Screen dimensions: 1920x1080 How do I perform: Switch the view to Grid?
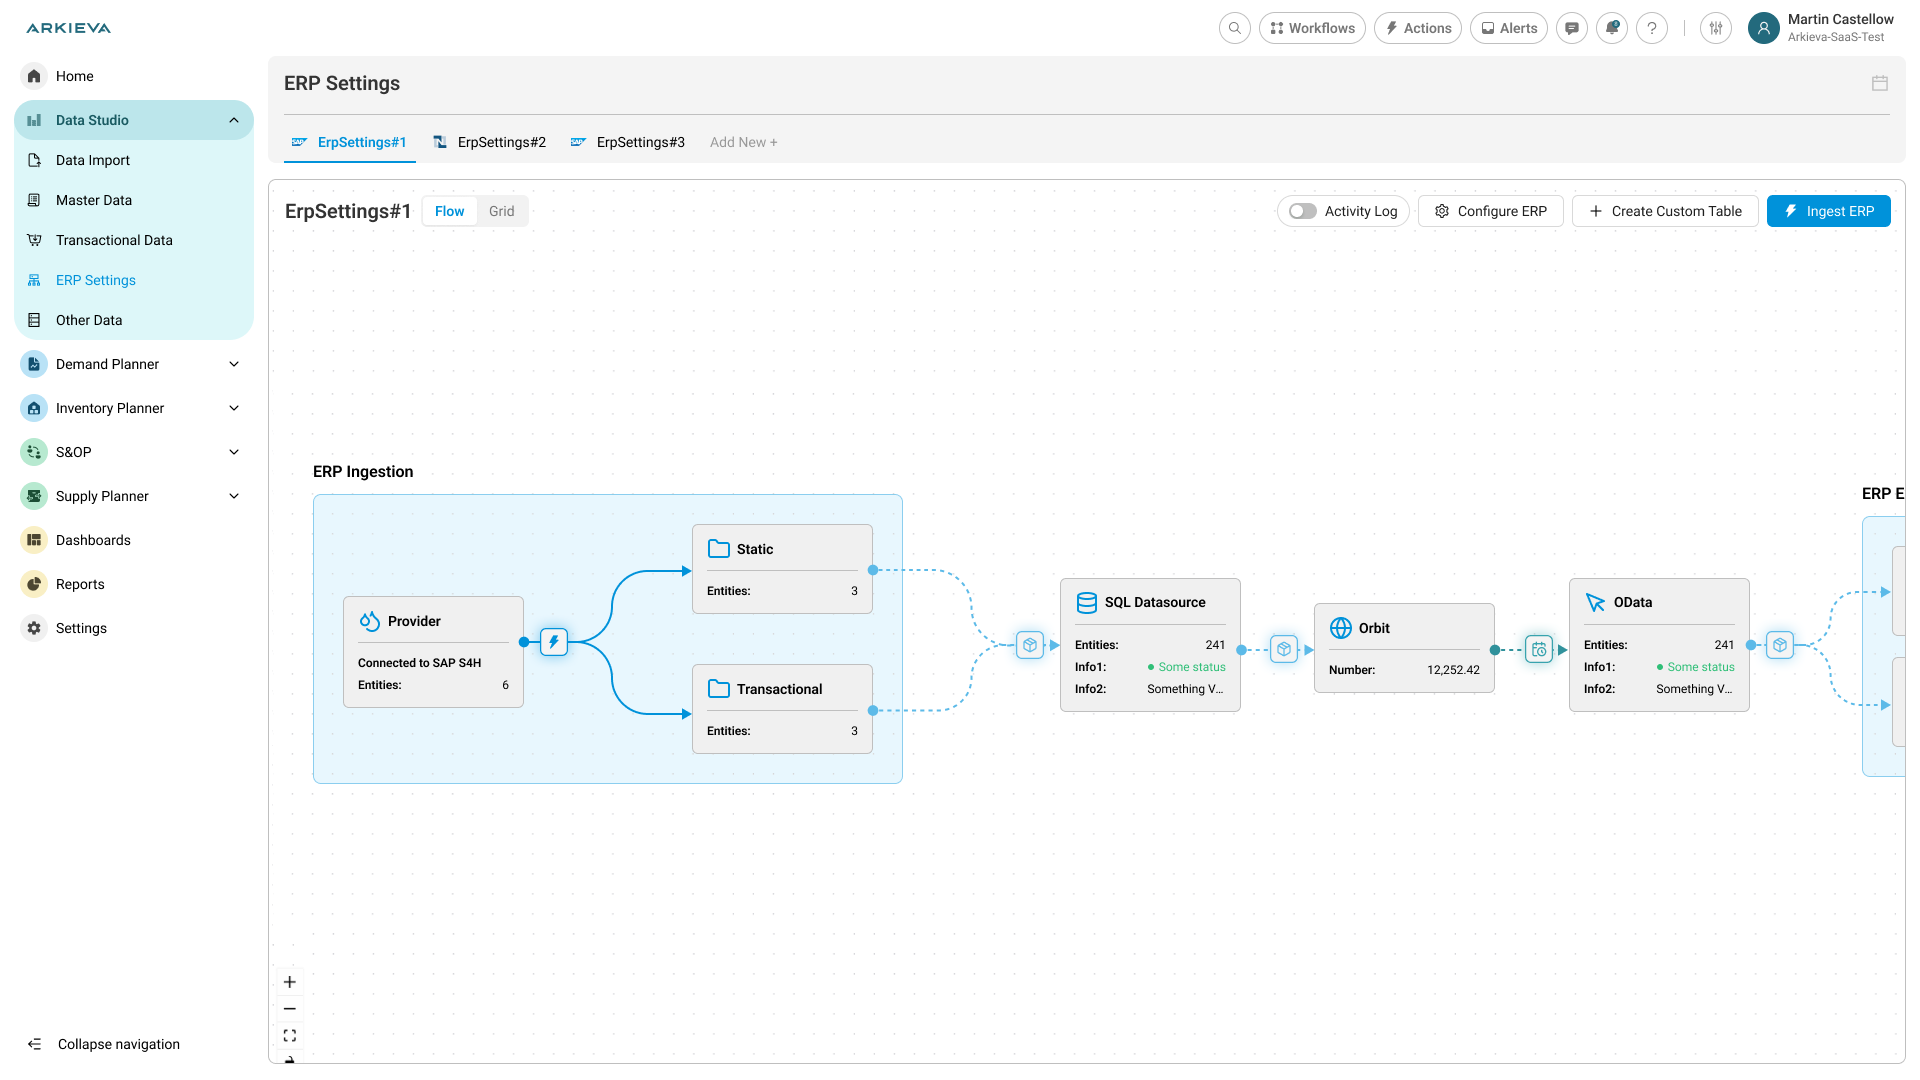pos(502,211)
